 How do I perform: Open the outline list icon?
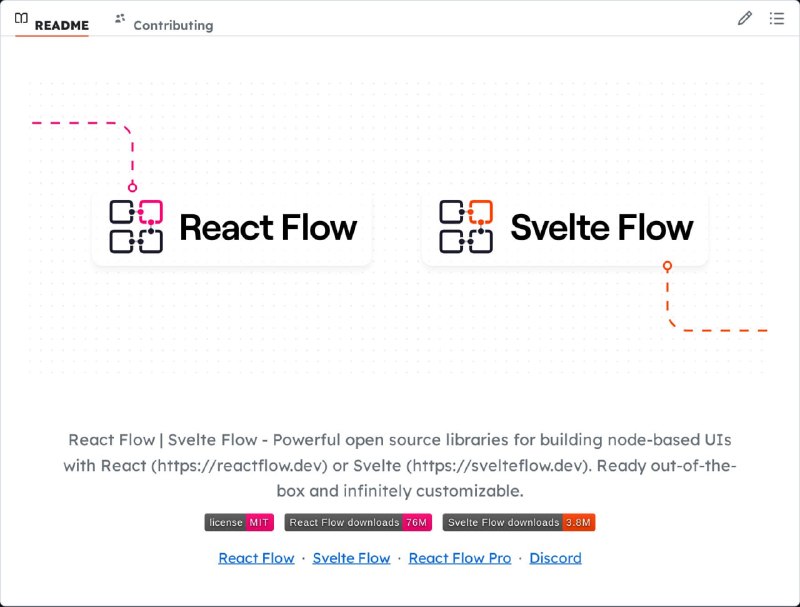[x=777, y=18]
